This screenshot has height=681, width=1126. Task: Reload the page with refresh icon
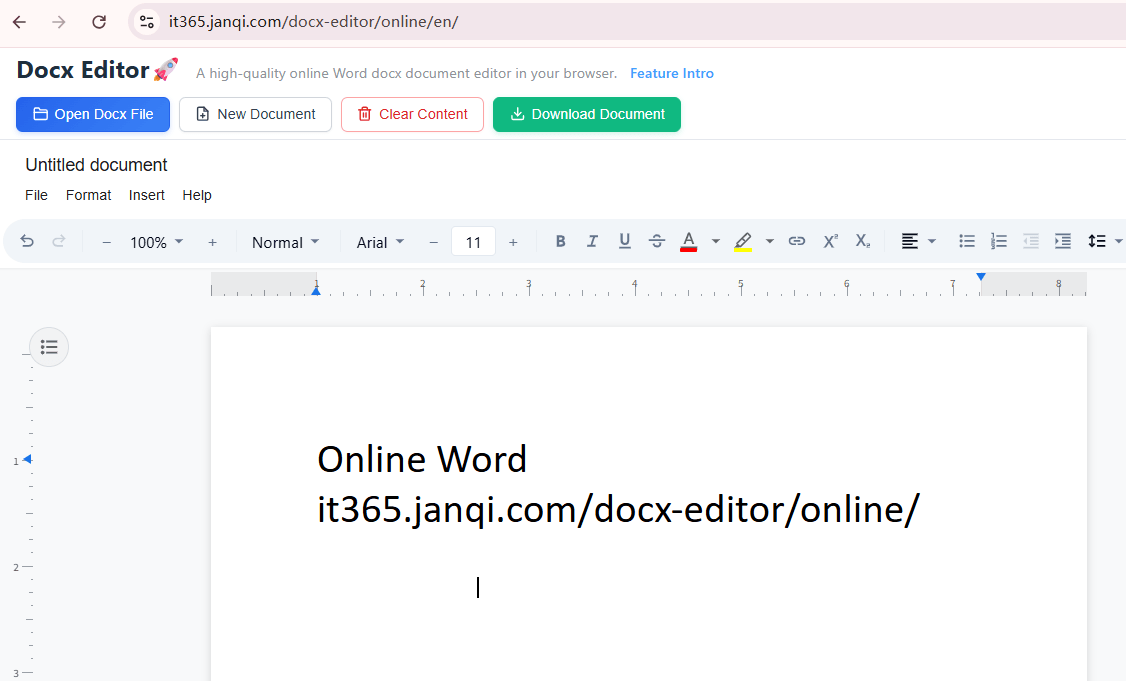(x=99, y=22)
